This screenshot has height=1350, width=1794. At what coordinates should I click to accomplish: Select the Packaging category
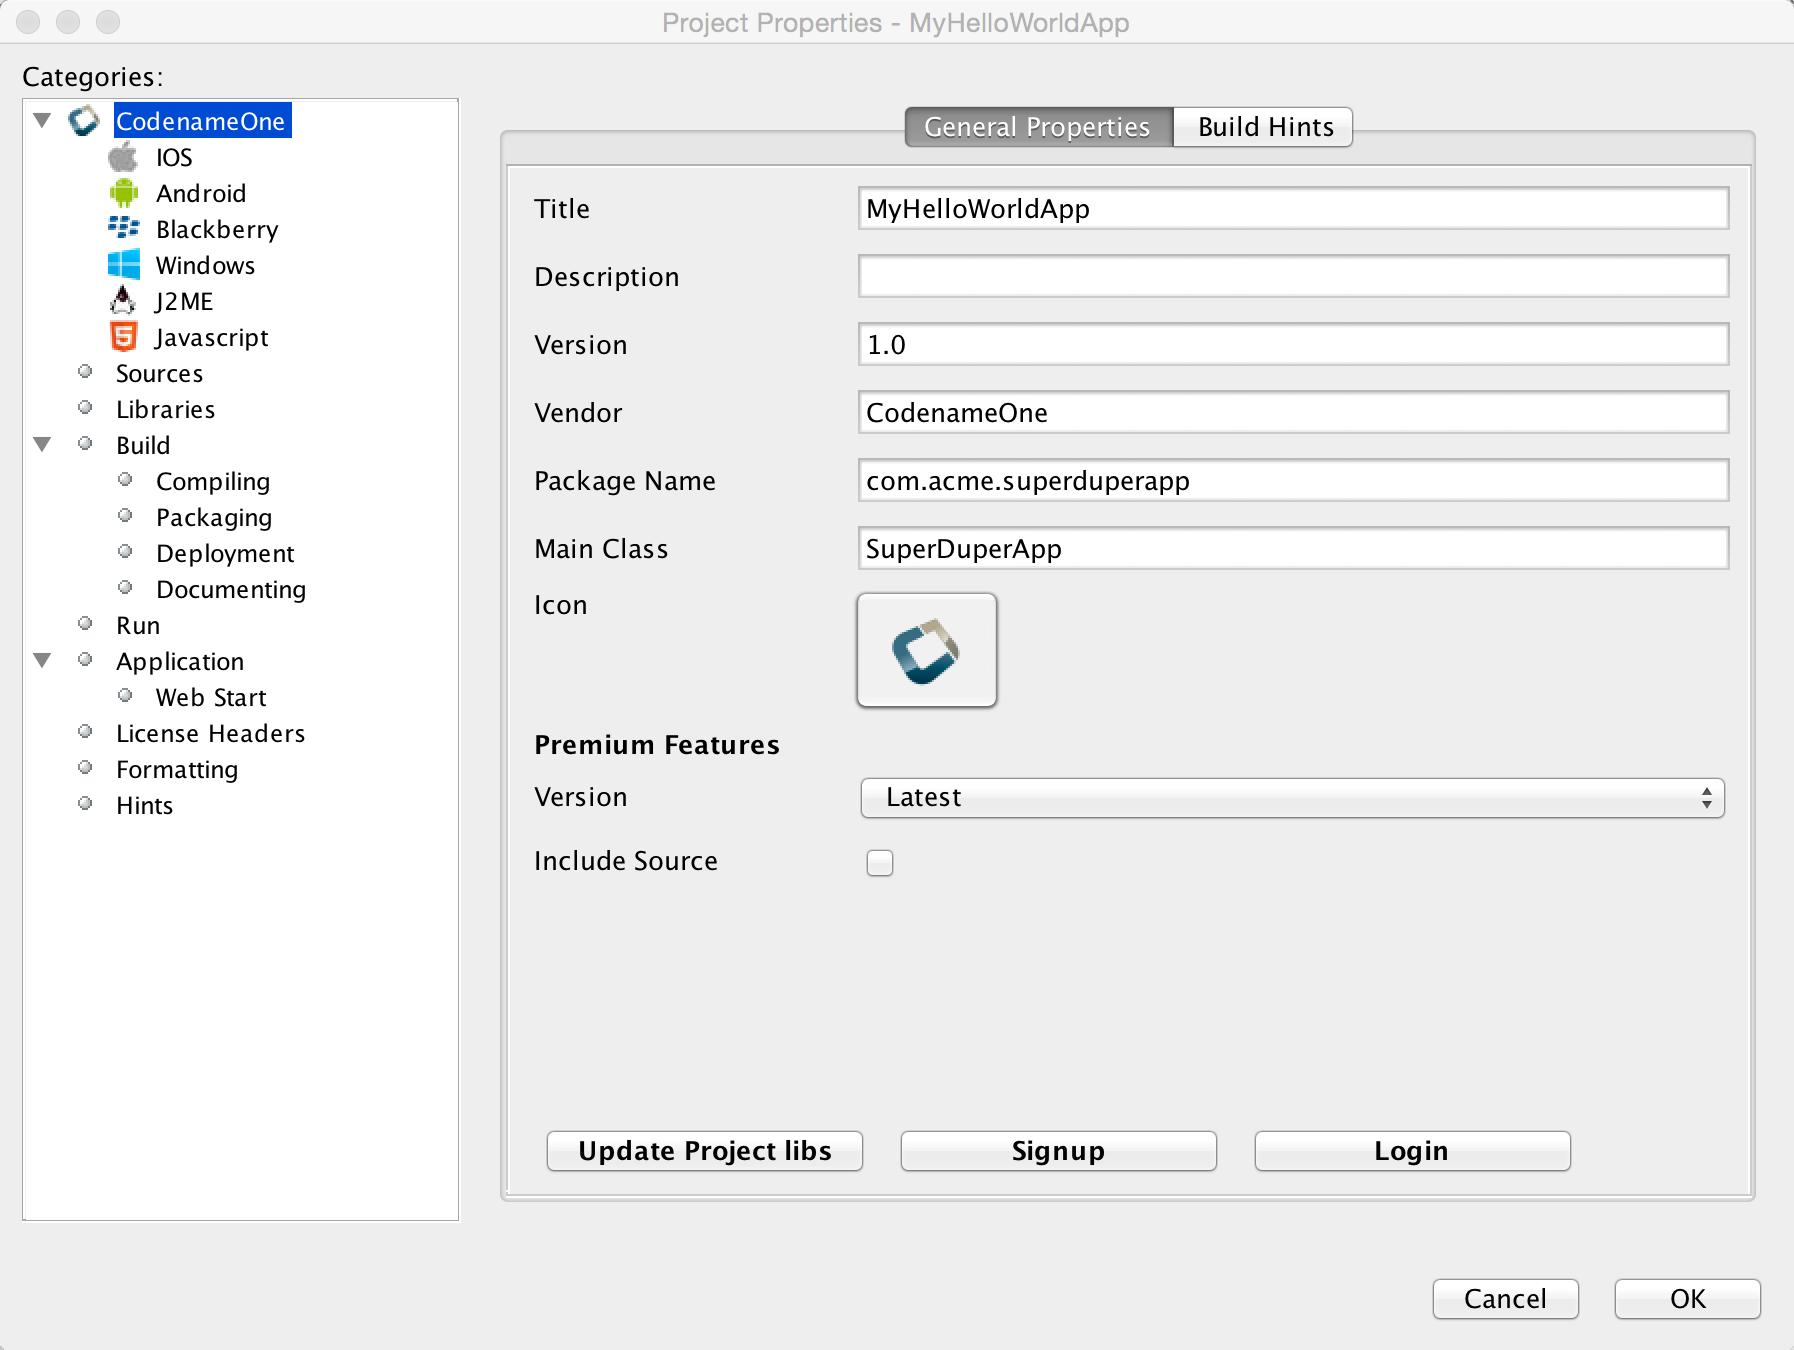(214, 517)
